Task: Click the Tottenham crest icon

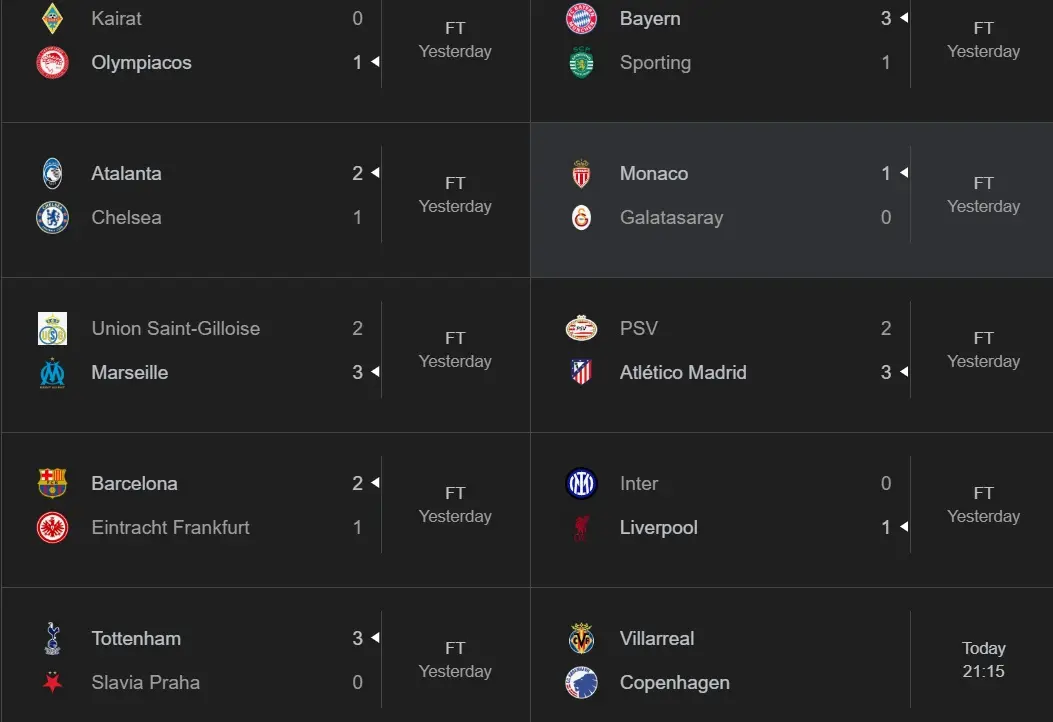Action: 52,638
